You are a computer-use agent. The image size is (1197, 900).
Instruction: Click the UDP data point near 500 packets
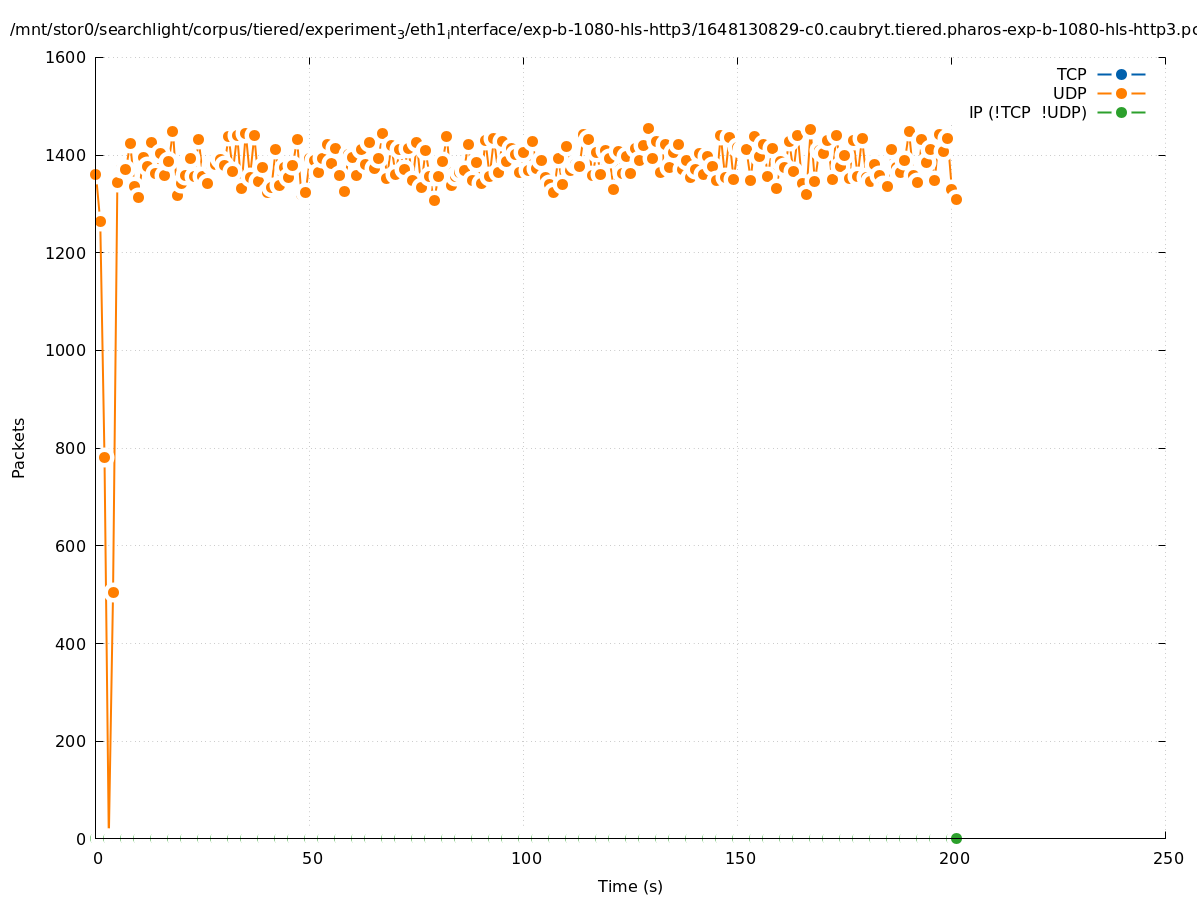pyautogui.click(x=113, y=592)
